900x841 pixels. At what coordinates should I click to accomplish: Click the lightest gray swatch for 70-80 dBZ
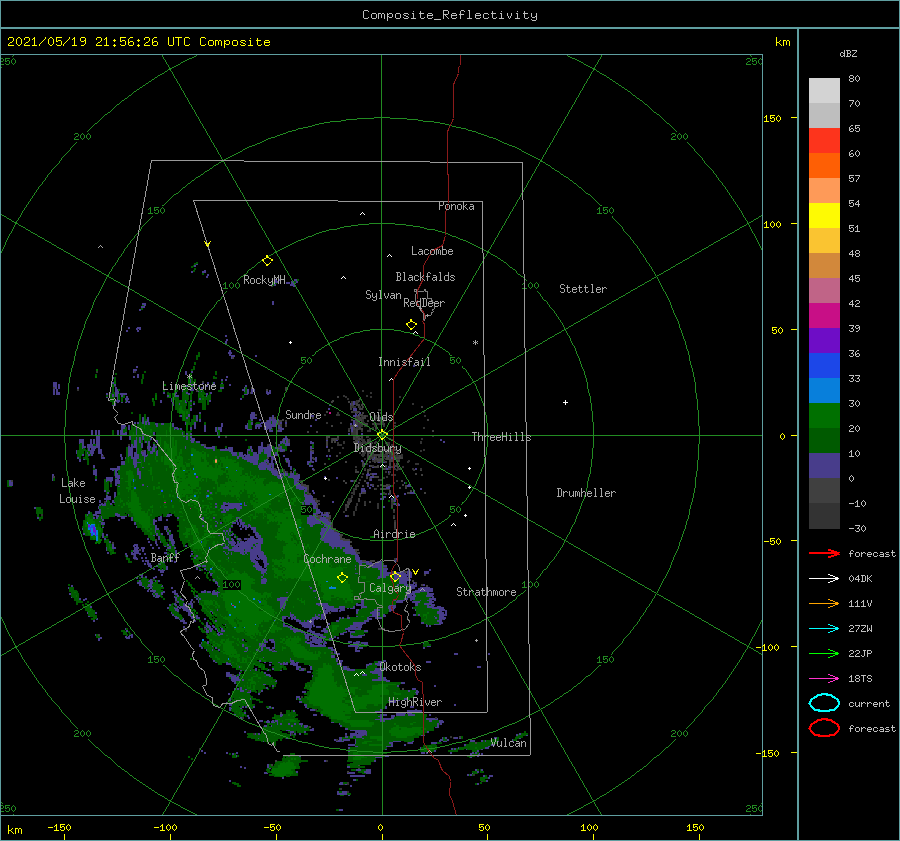click(824, 91)
